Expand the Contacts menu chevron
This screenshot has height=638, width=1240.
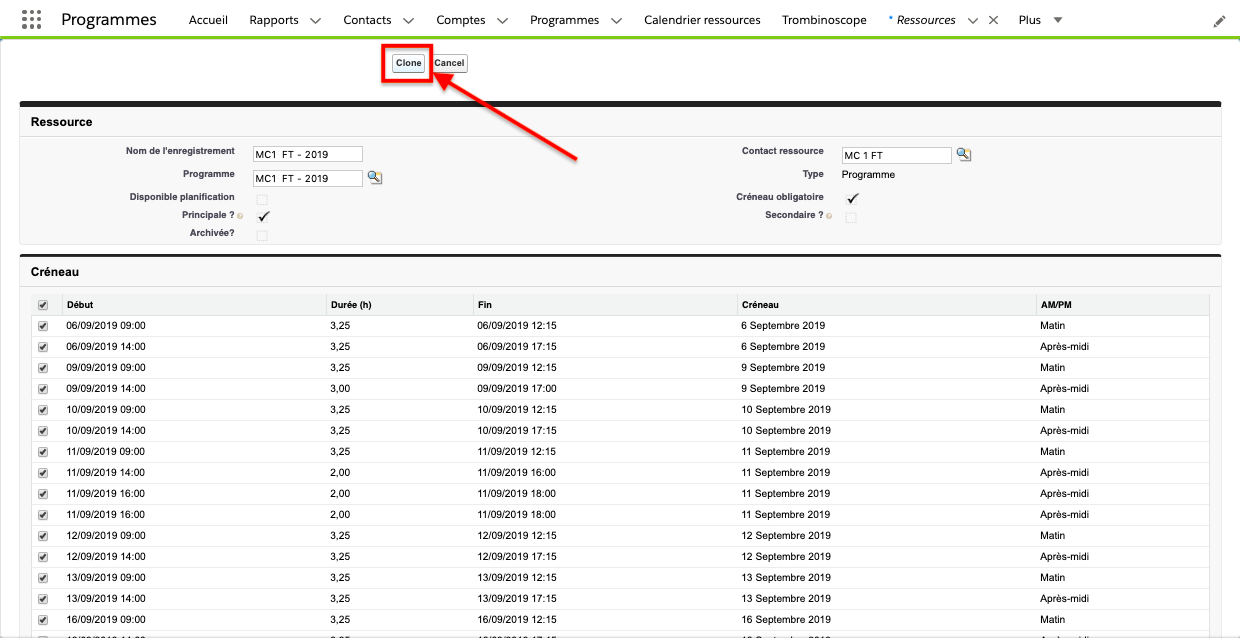(x=408, y=21)
